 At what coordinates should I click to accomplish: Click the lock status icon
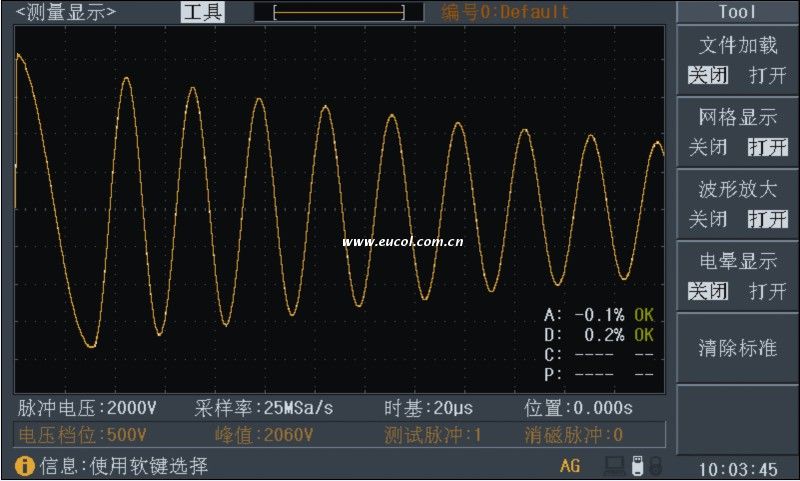[x=656, y=466]
